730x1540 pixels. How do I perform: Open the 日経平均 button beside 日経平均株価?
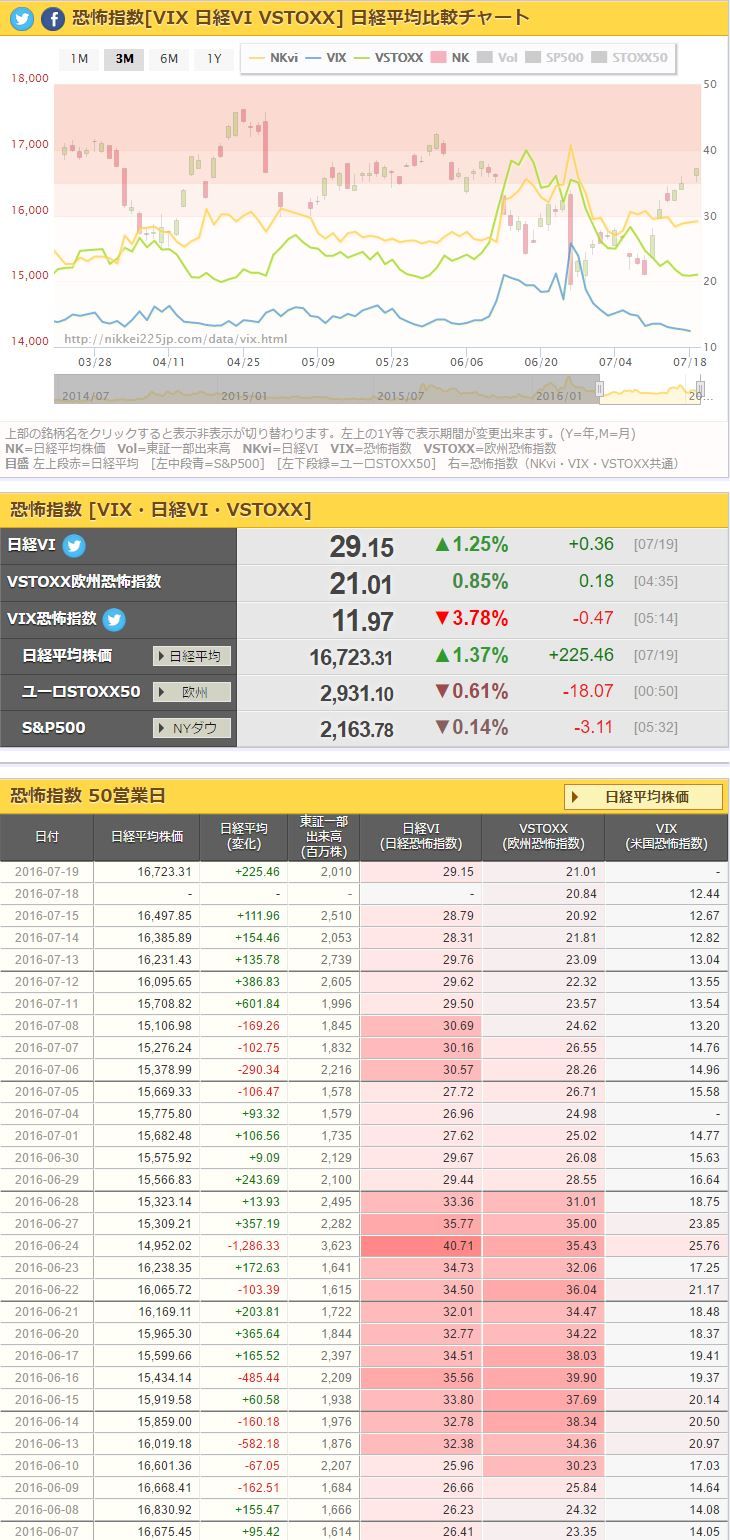pyautogui.click(x=192, y=656)
